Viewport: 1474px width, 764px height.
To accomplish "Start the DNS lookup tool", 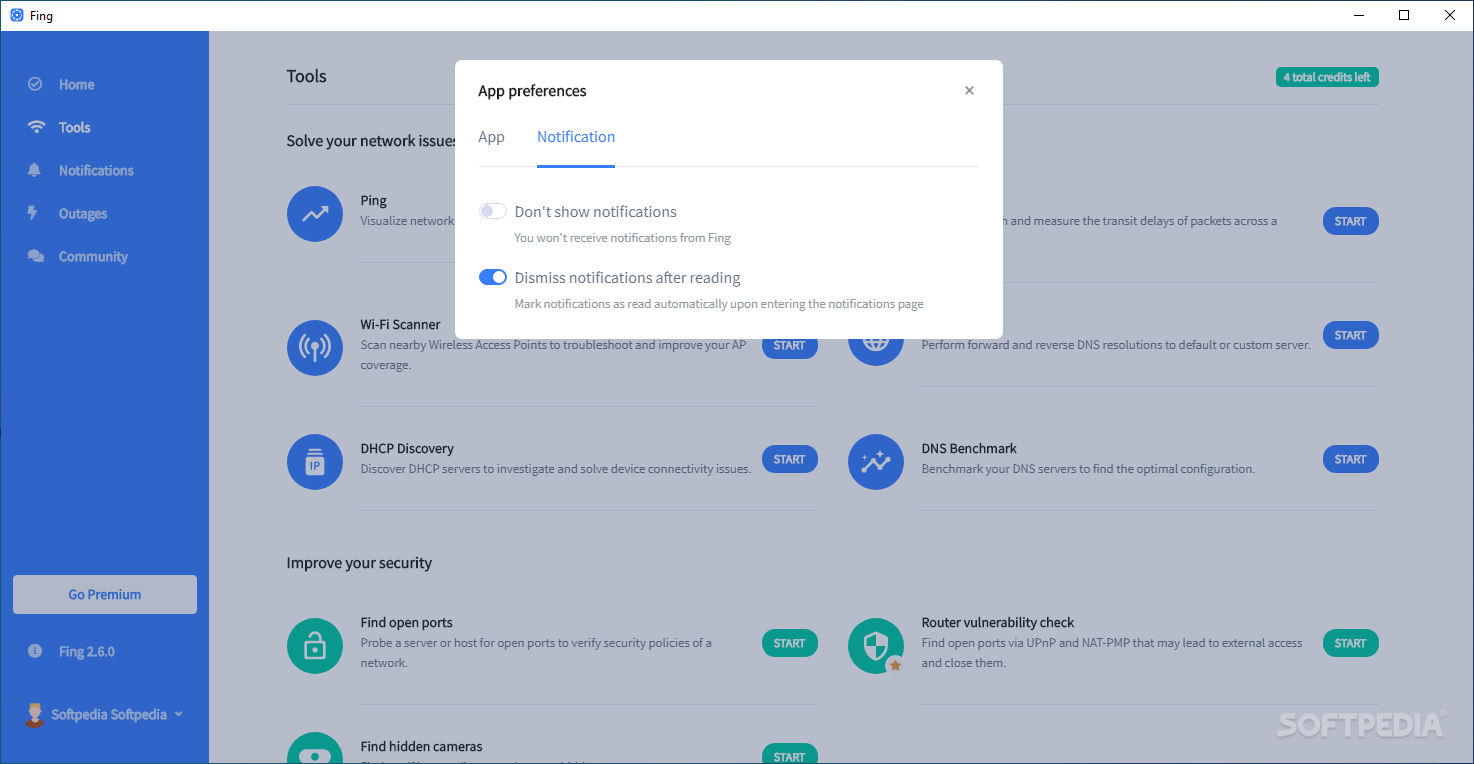I will (1350, 335).
